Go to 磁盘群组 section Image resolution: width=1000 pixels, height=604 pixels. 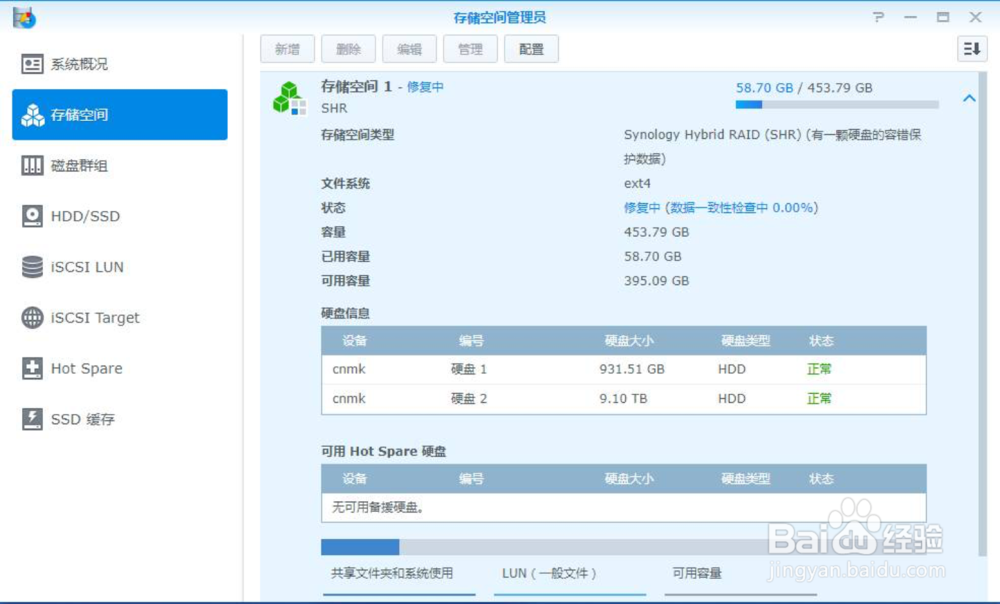[120, 166]
